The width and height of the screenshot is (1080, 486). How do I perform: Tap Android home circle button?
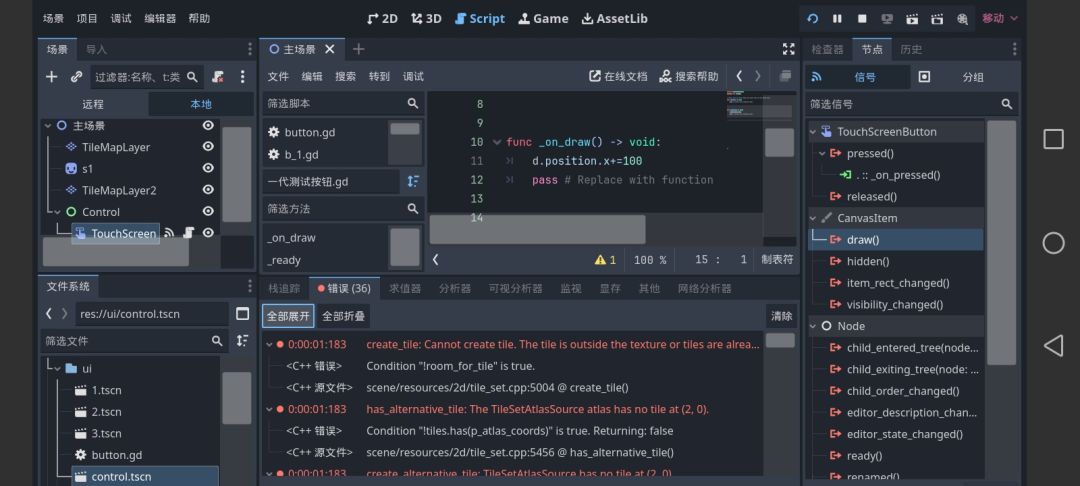point(1053,243)
